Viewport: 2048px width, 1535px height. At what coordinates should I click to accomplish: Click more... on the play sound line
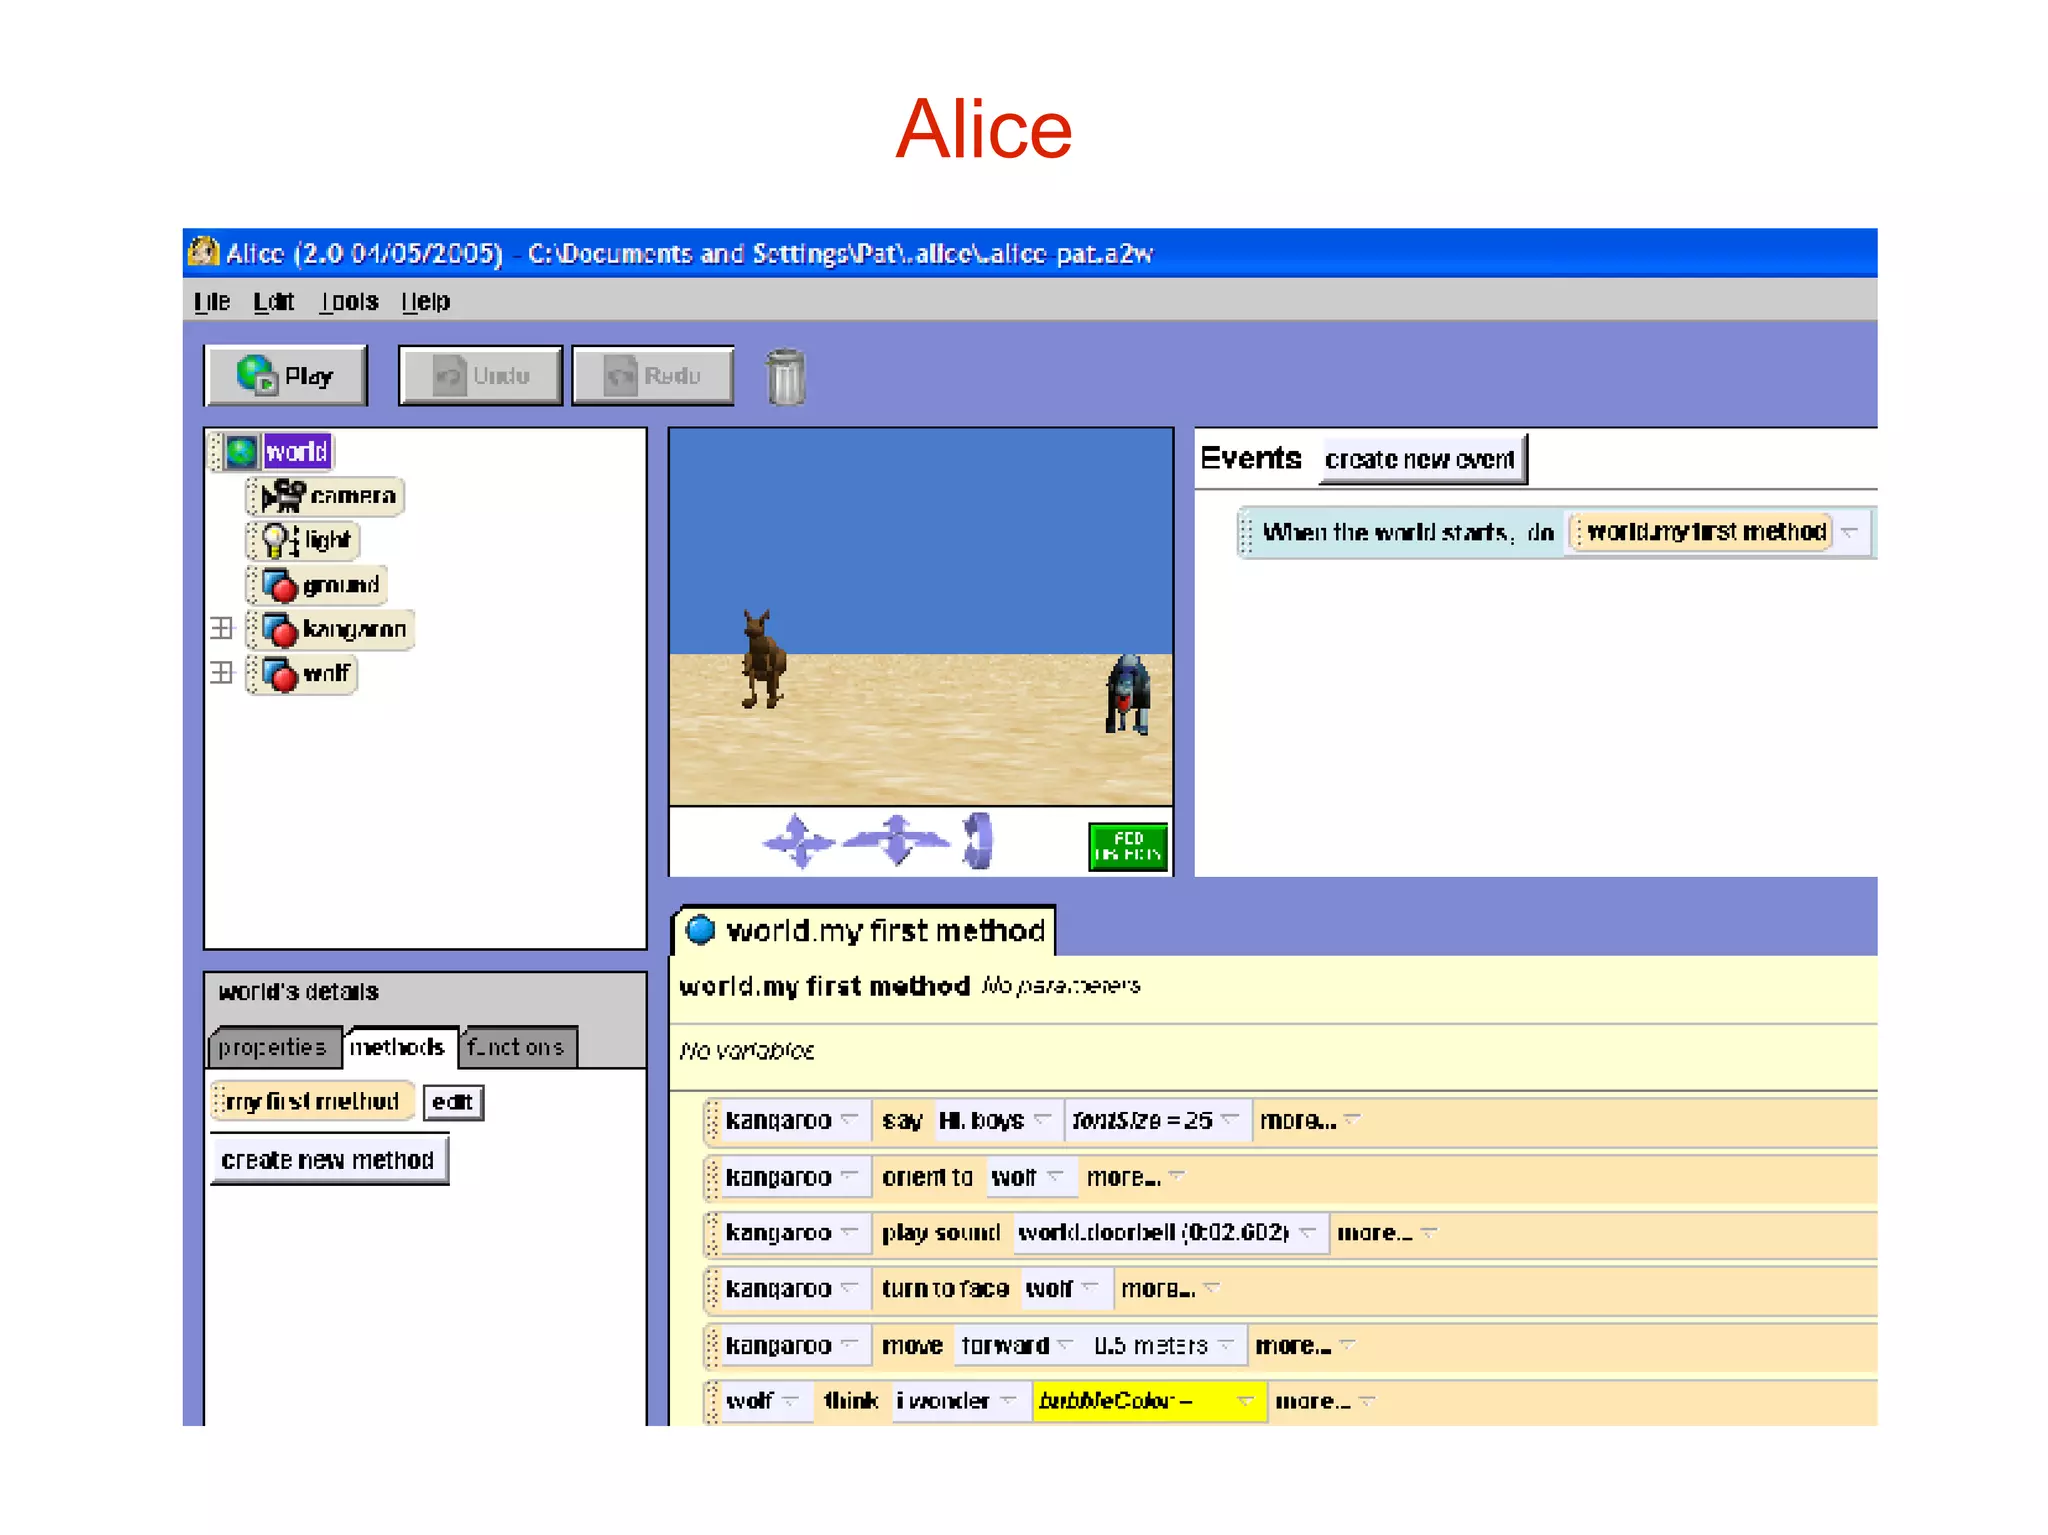pos(1386,1233)
